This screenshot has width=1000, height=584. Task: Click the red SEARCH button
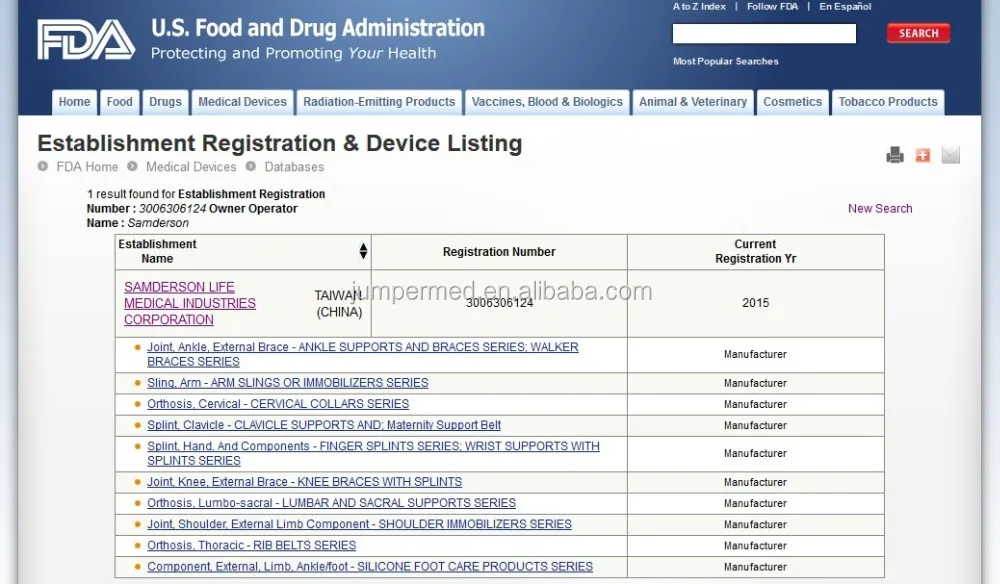(918, 33)
